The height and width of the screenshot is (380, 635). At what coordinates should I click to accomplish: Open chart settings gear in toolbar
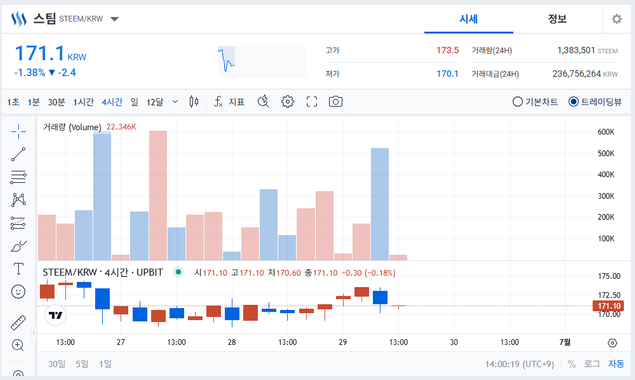click(288, 102)
